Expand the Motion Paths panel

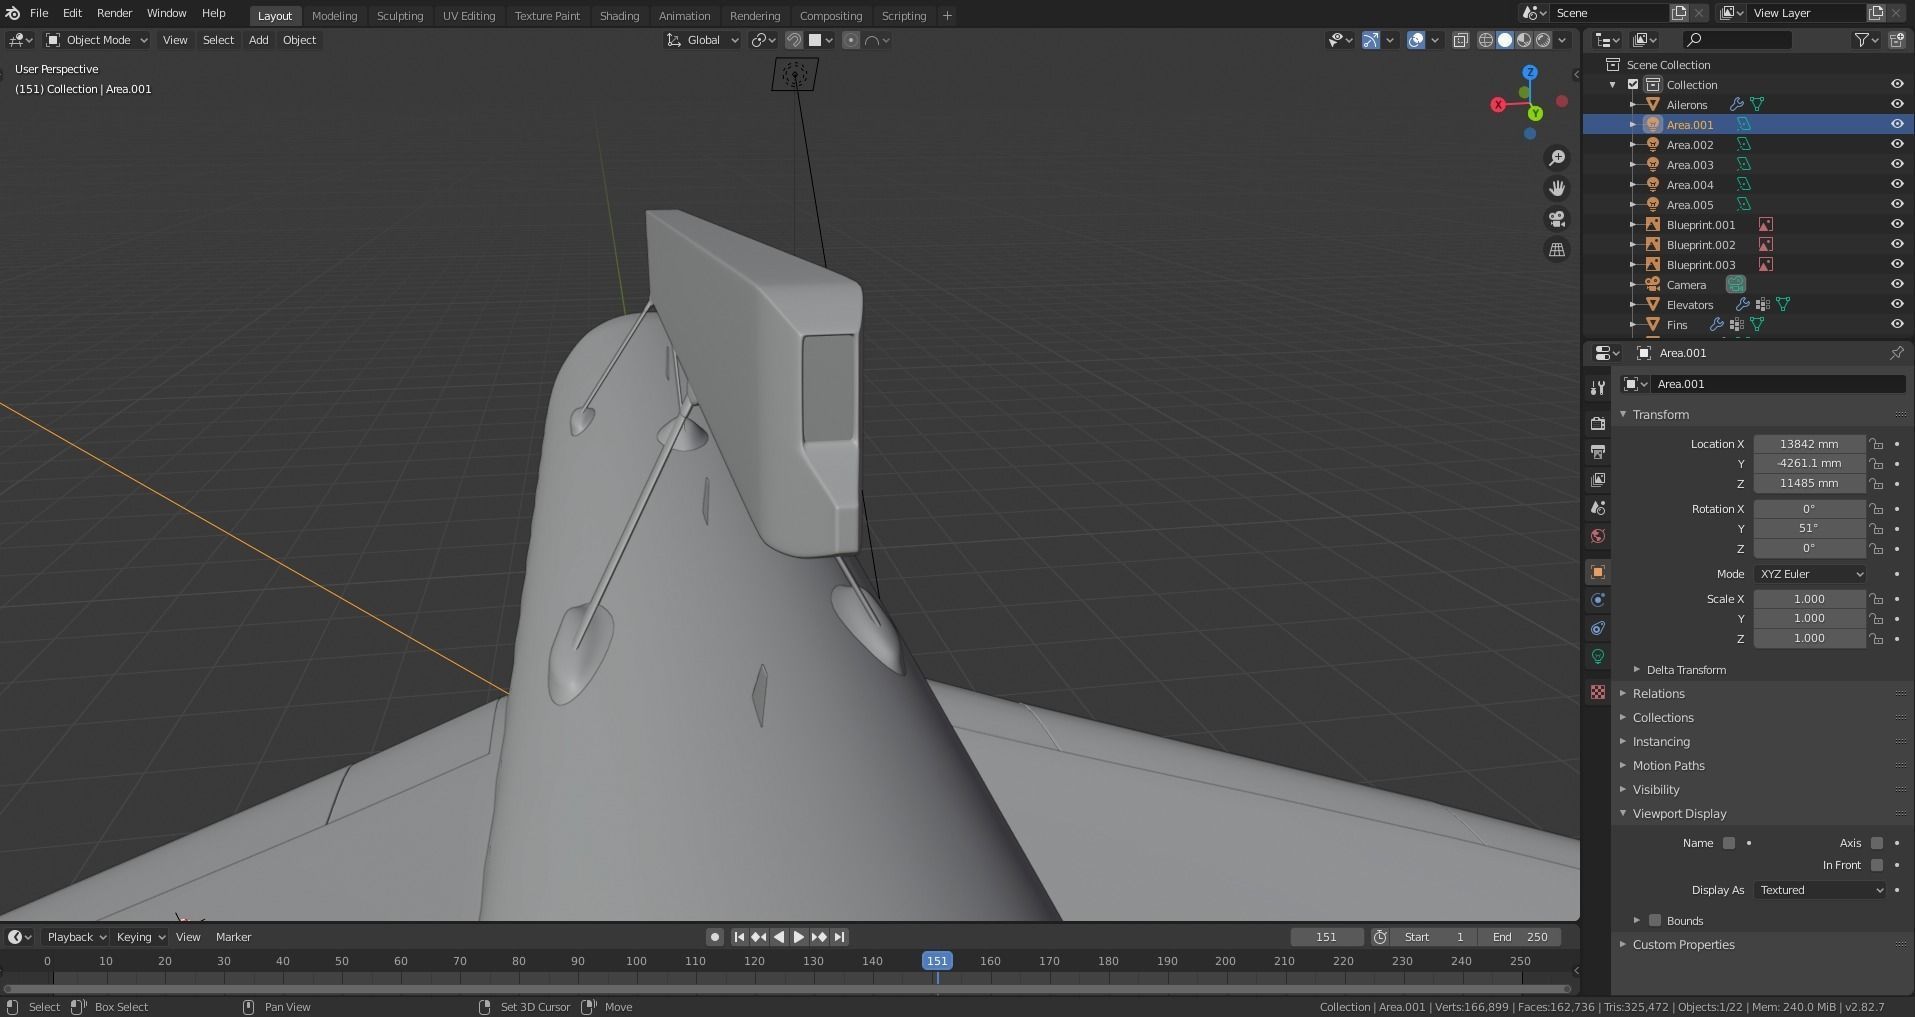[1668, 766]
